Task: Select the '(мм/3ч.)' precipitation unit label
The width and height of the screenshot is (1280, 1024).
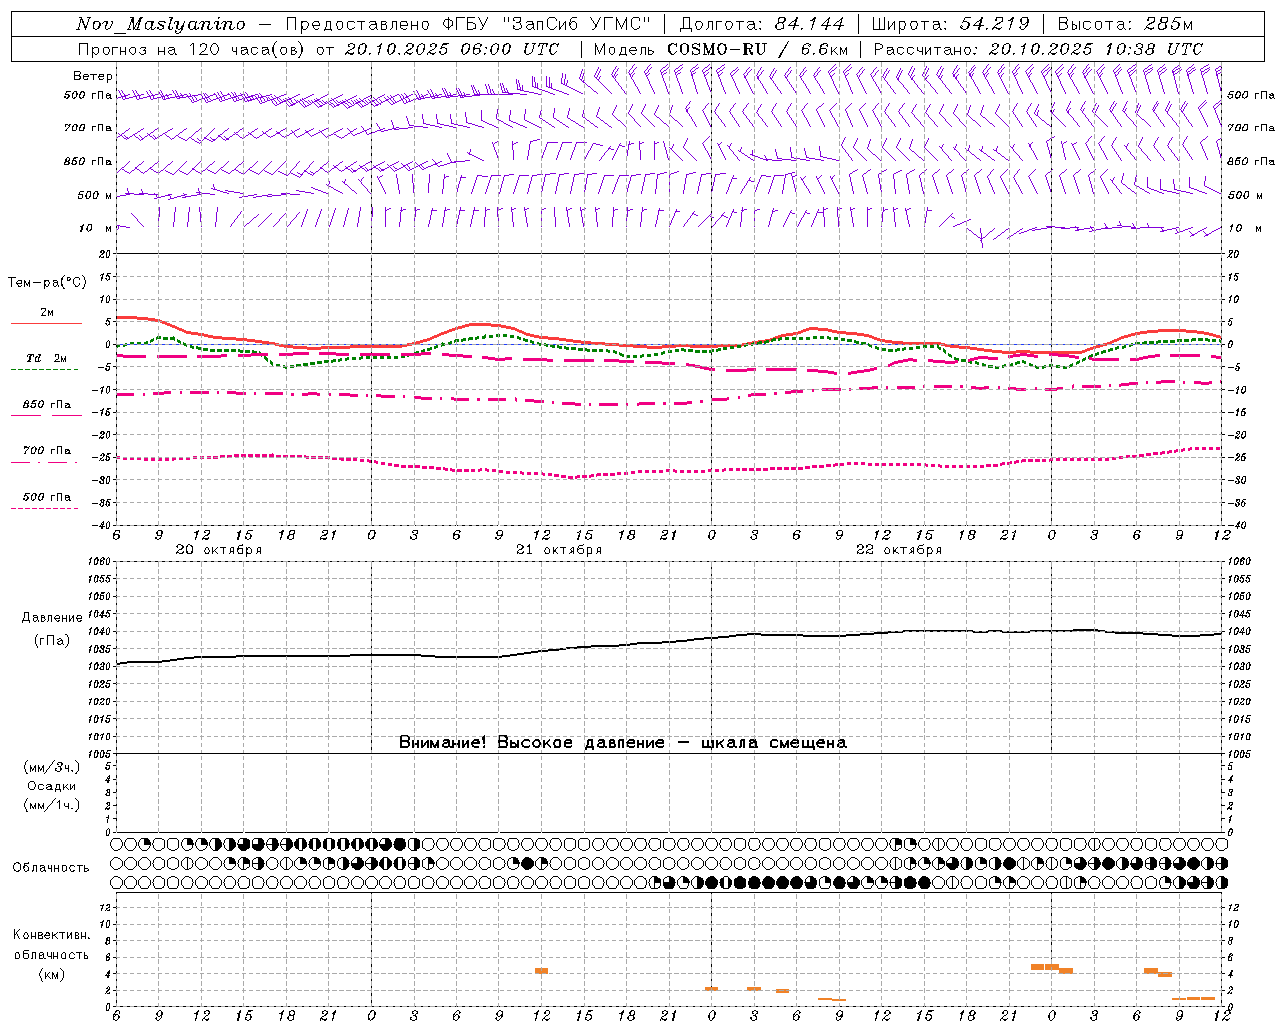Action: [52, 767]
